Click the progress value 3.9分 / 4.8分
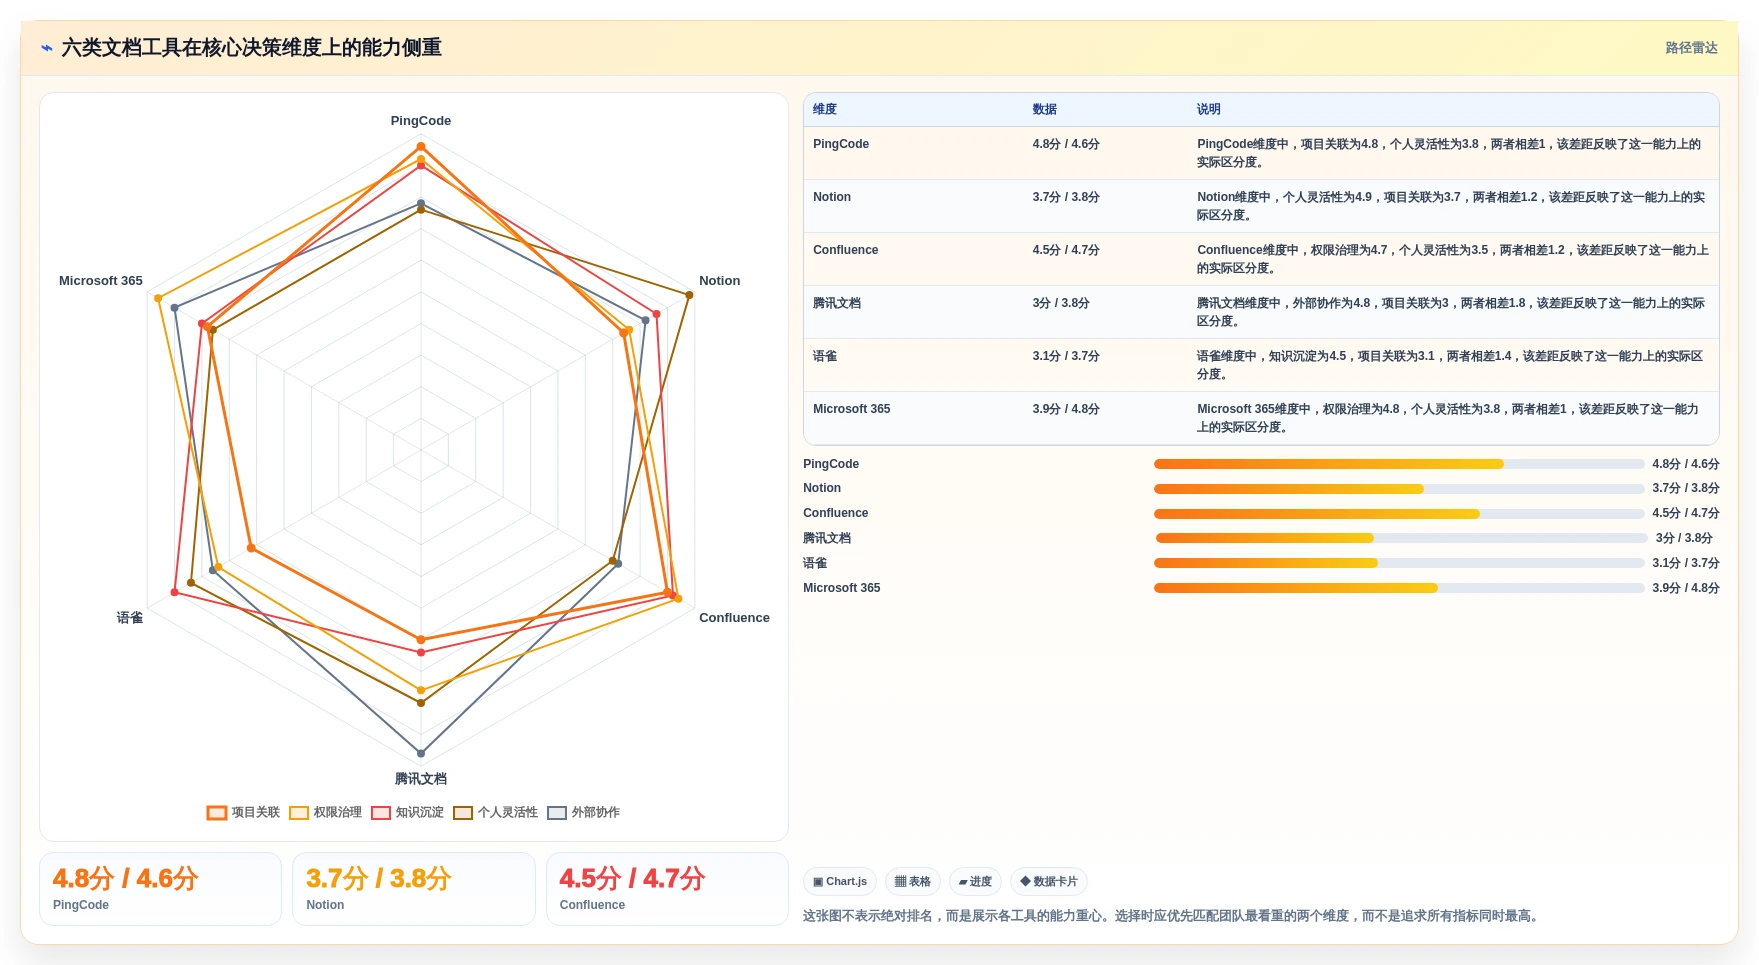The width and height of the screenshot is (1759, 965). click(1685, 588)
